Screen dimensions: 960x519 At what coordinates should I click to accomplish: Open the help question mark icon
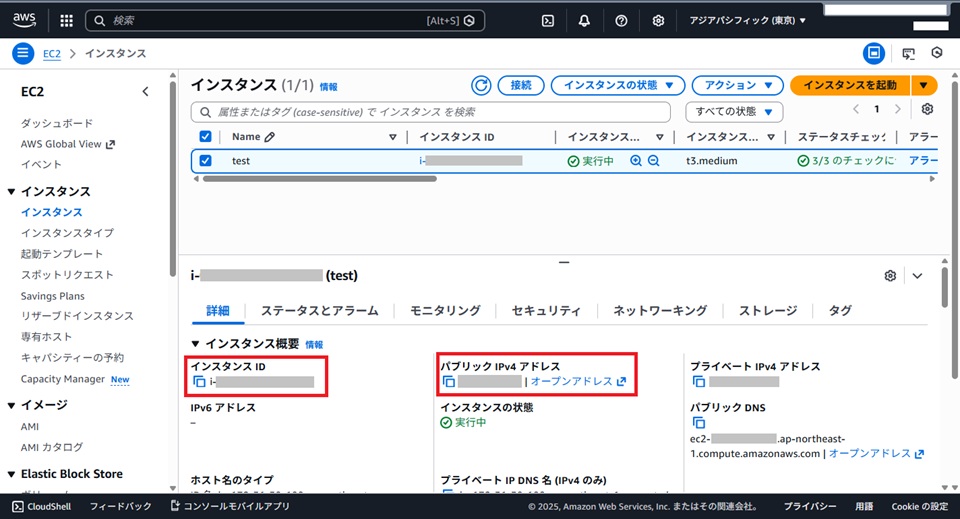pos(621,20)
